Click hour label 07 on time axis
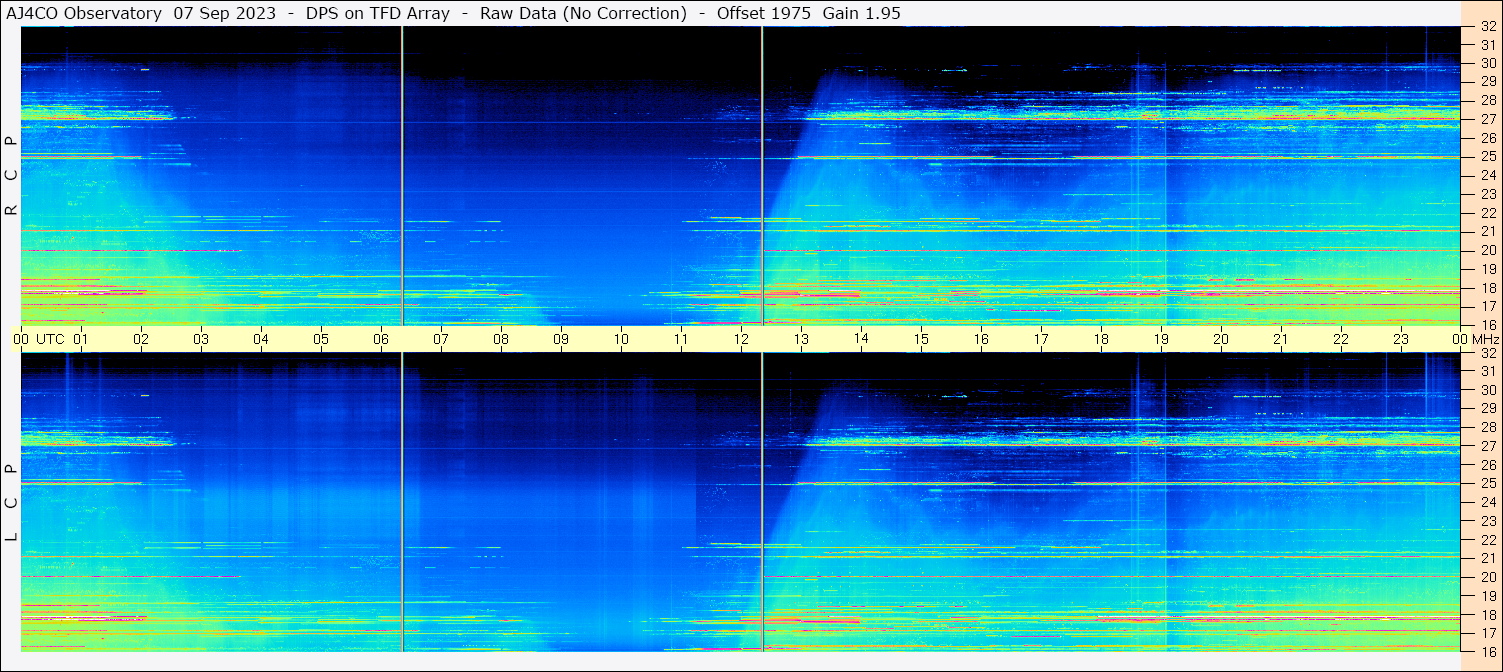This screenshot has width=1503, height=672. [441, 339]
